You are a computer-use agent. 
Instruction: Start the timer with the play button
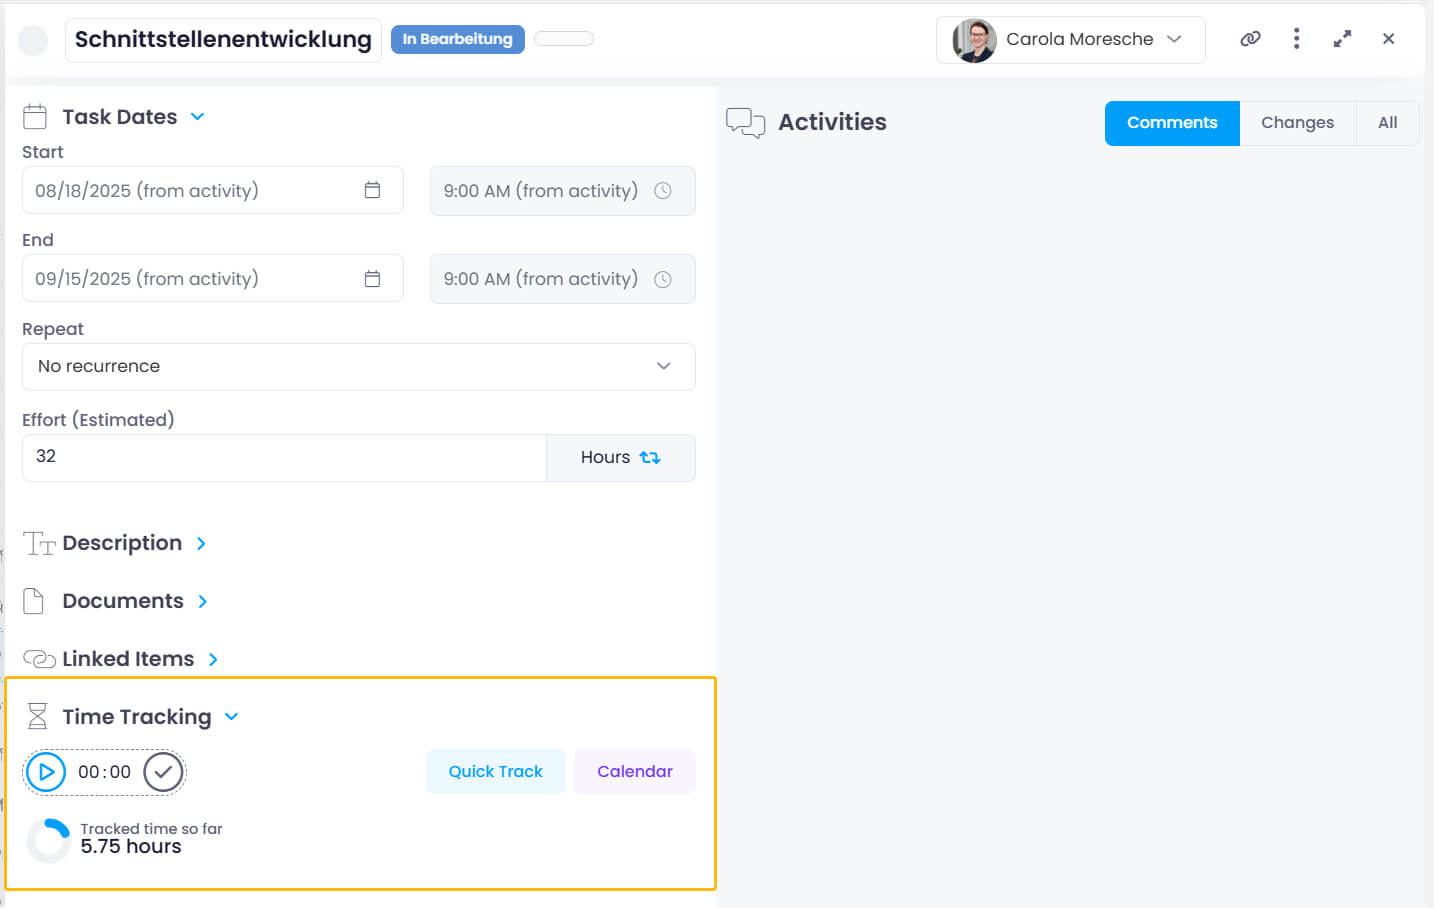[x=45, y=771]
